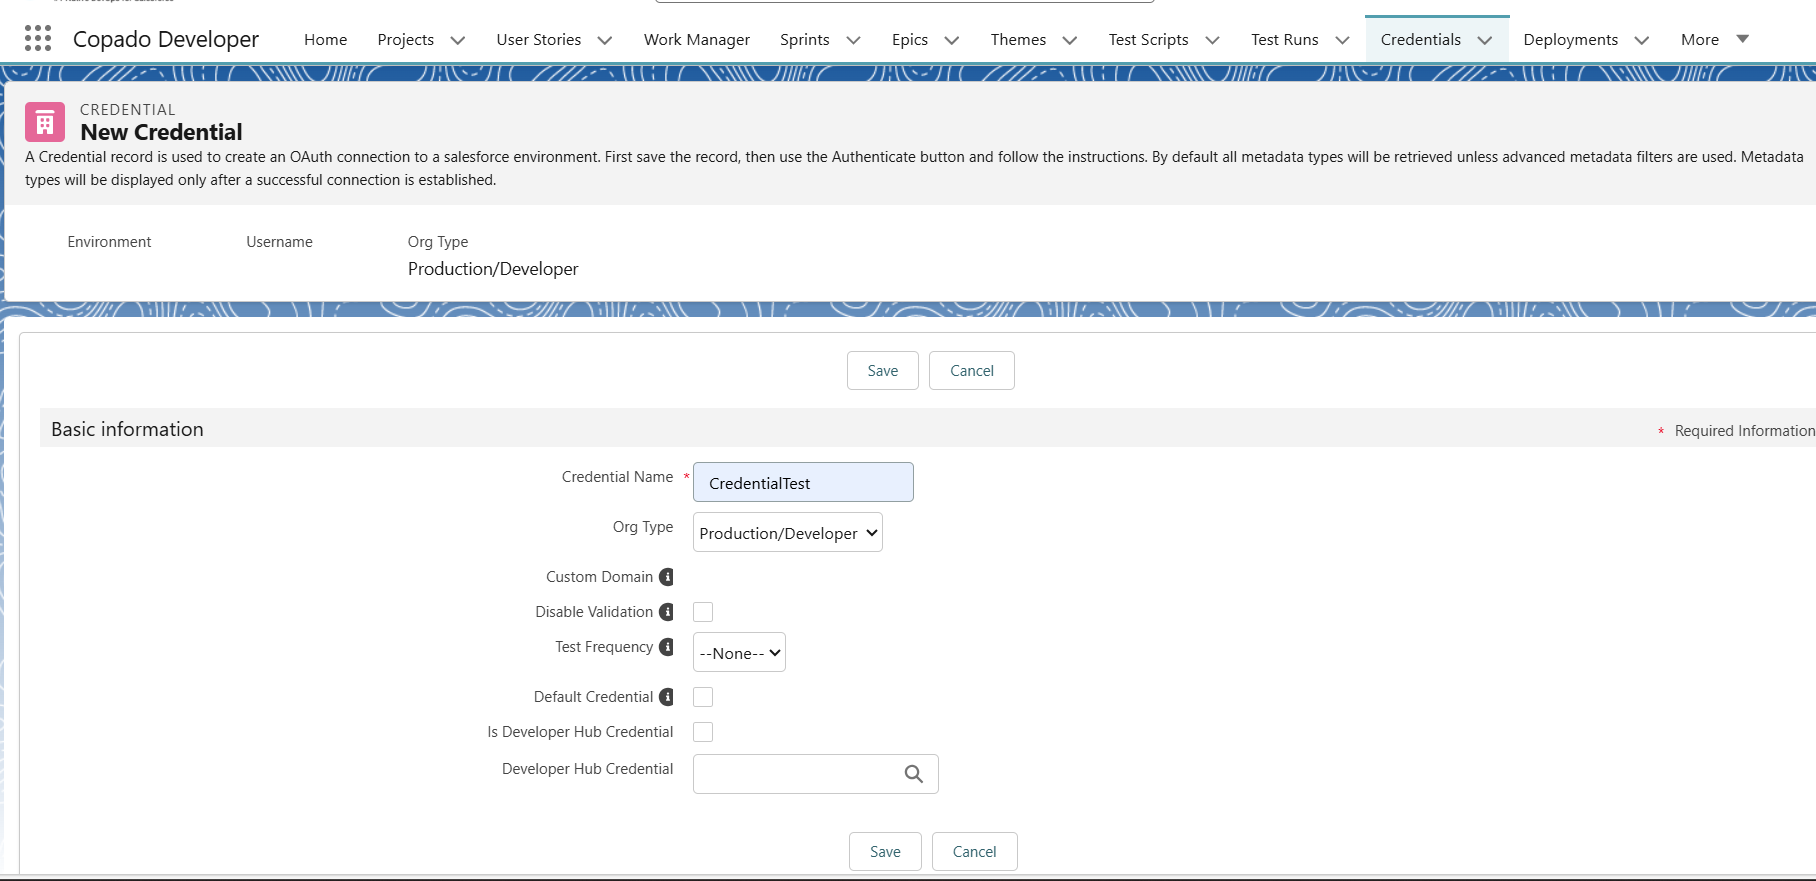The width and height of the screenshot is (1816, 881).
Task: Click the bottom Save button
Action: point(885,851)
